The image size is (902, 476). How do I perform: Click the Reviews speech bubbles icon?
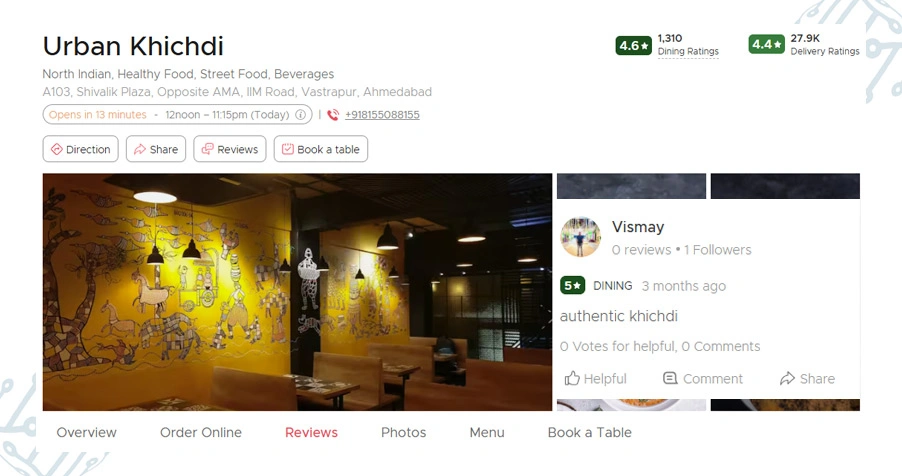click(x=208, y=149)
